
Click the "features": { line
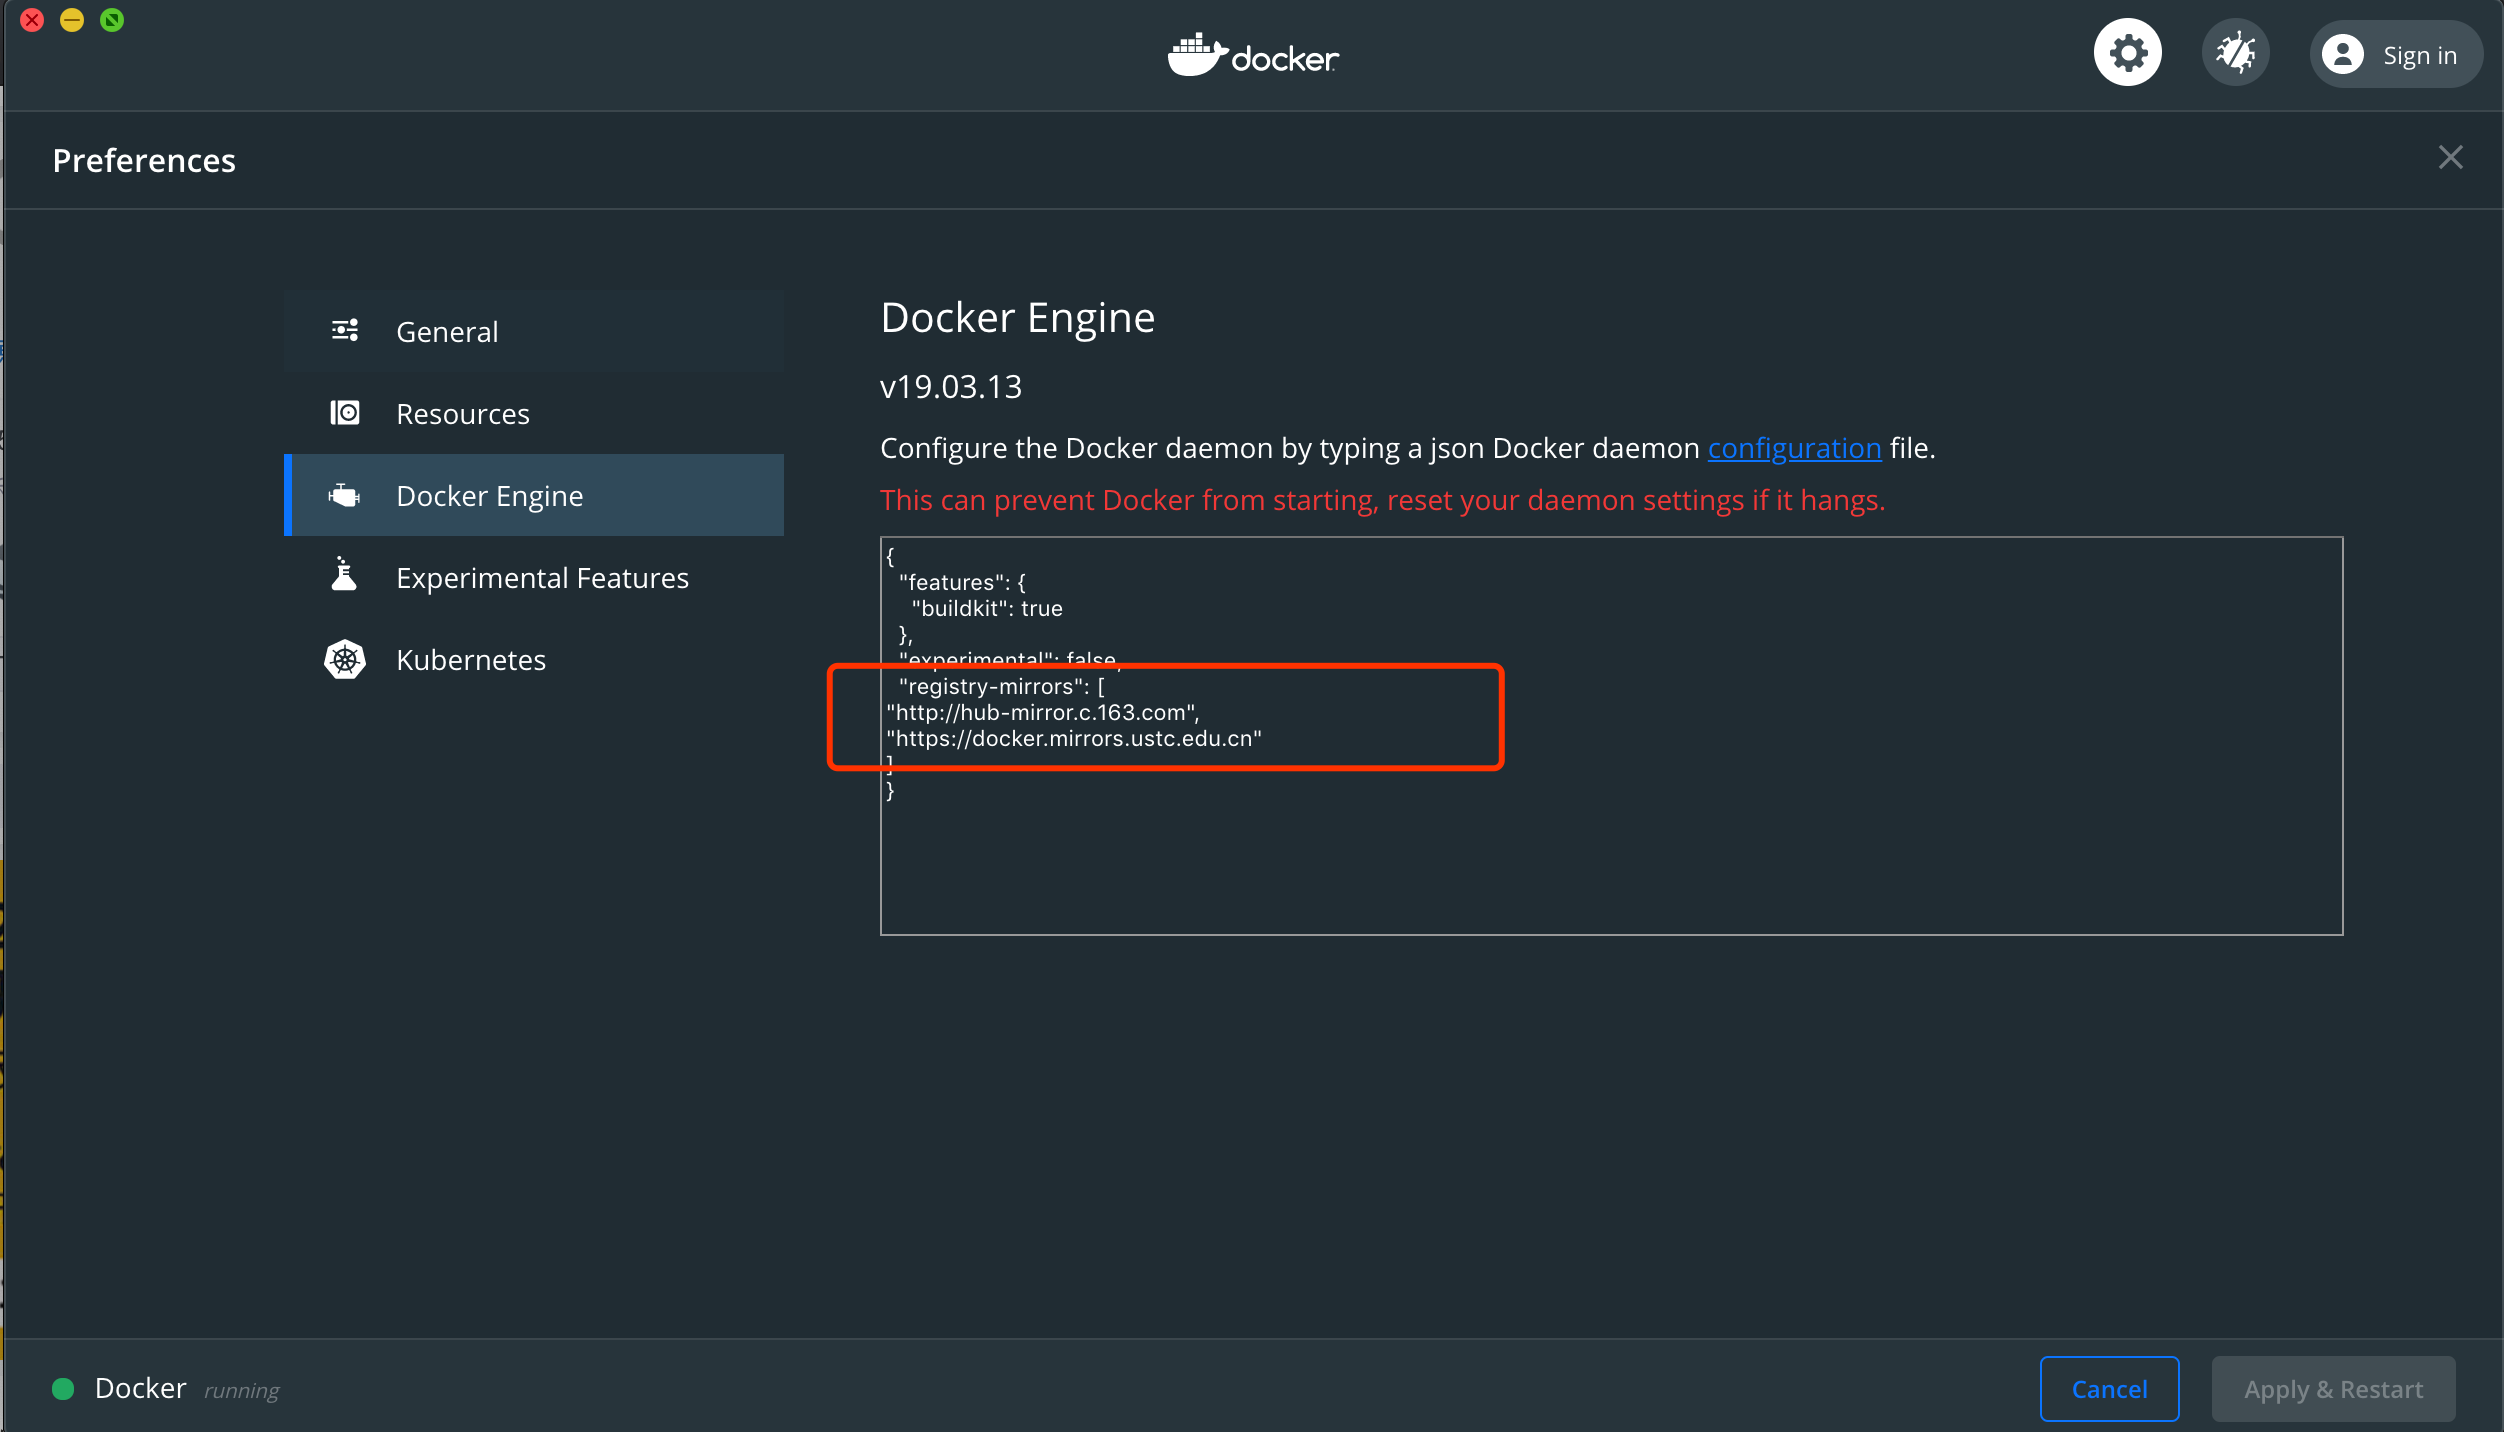[x=962, y=582]
